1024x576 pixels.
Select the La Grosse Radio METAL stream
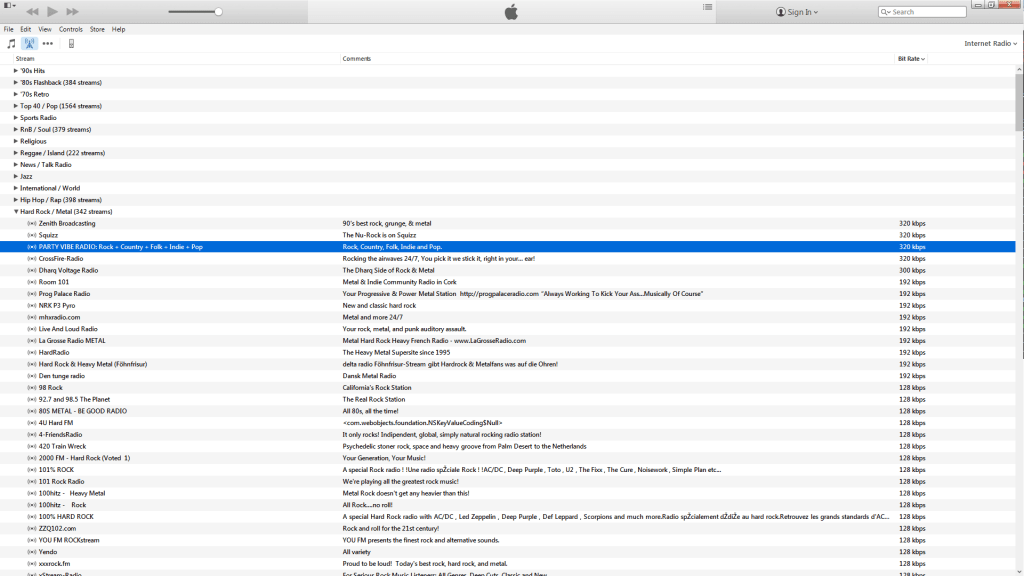click(72, 341)
